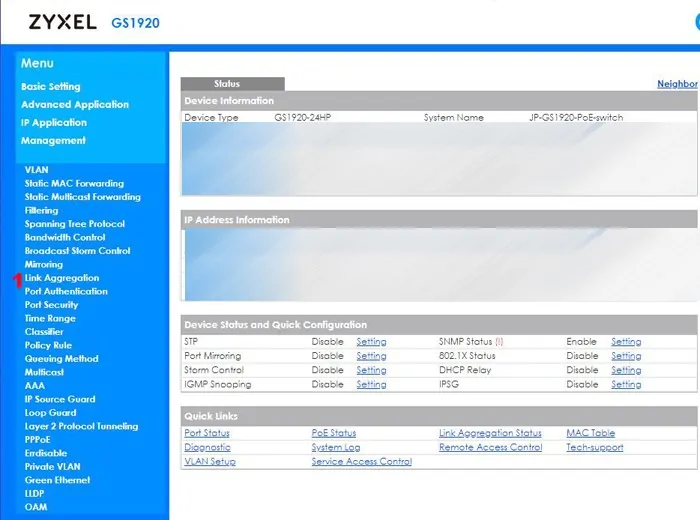Open Link Aggregation in sidebar
This screenshot has width=700, height=520.
click(62, 278)
